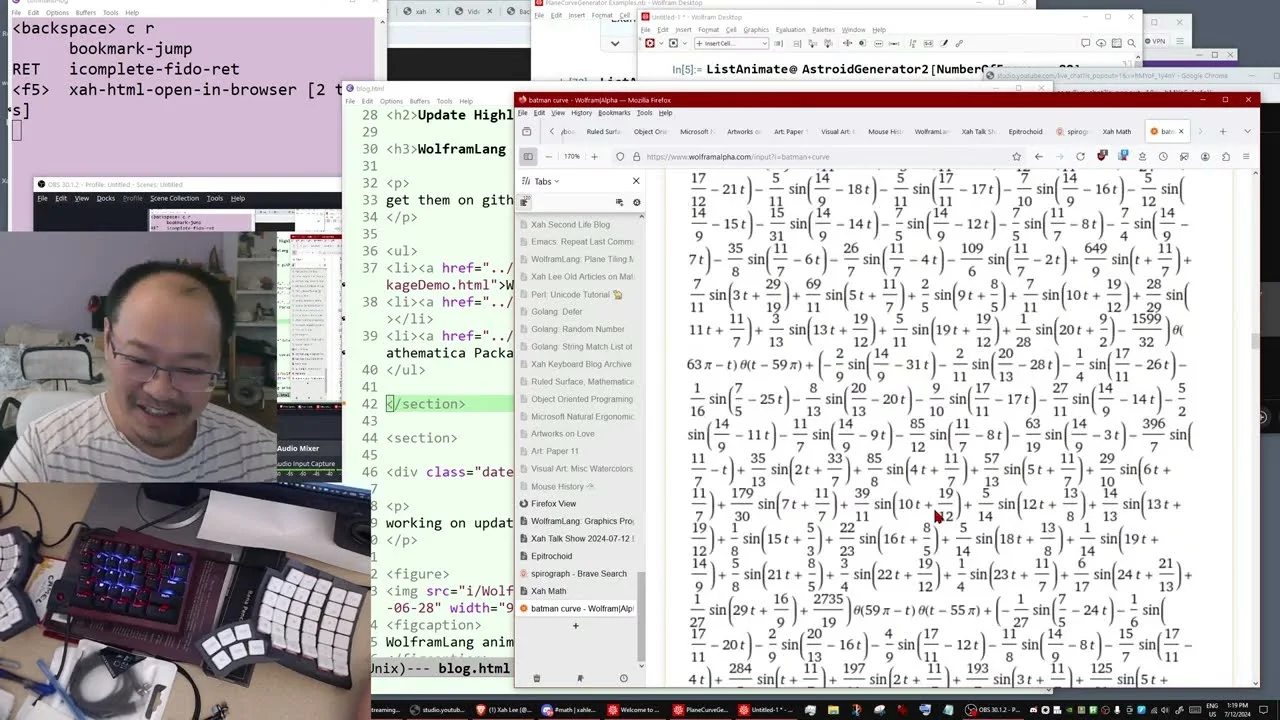Select Perl: Unicode Tutorial sidebar tab

(578, 295)
